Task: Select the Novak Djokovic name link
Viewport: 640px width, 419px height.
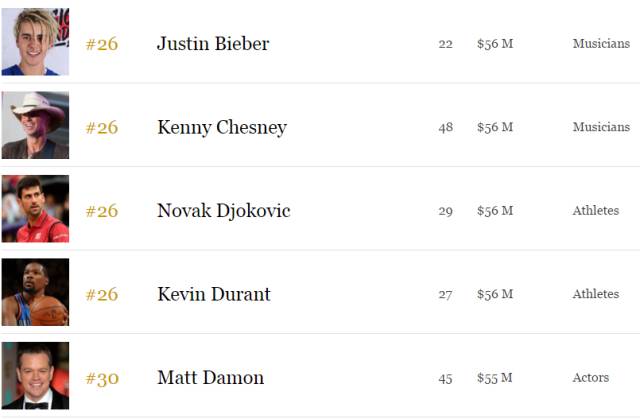Action: pos(224,211)
